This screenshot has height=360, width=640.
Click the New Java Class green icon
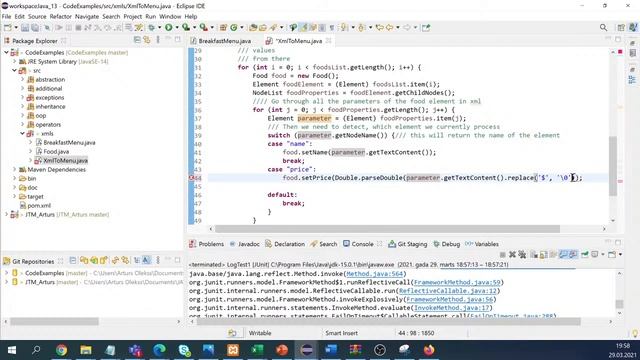[x=234, y=27]
